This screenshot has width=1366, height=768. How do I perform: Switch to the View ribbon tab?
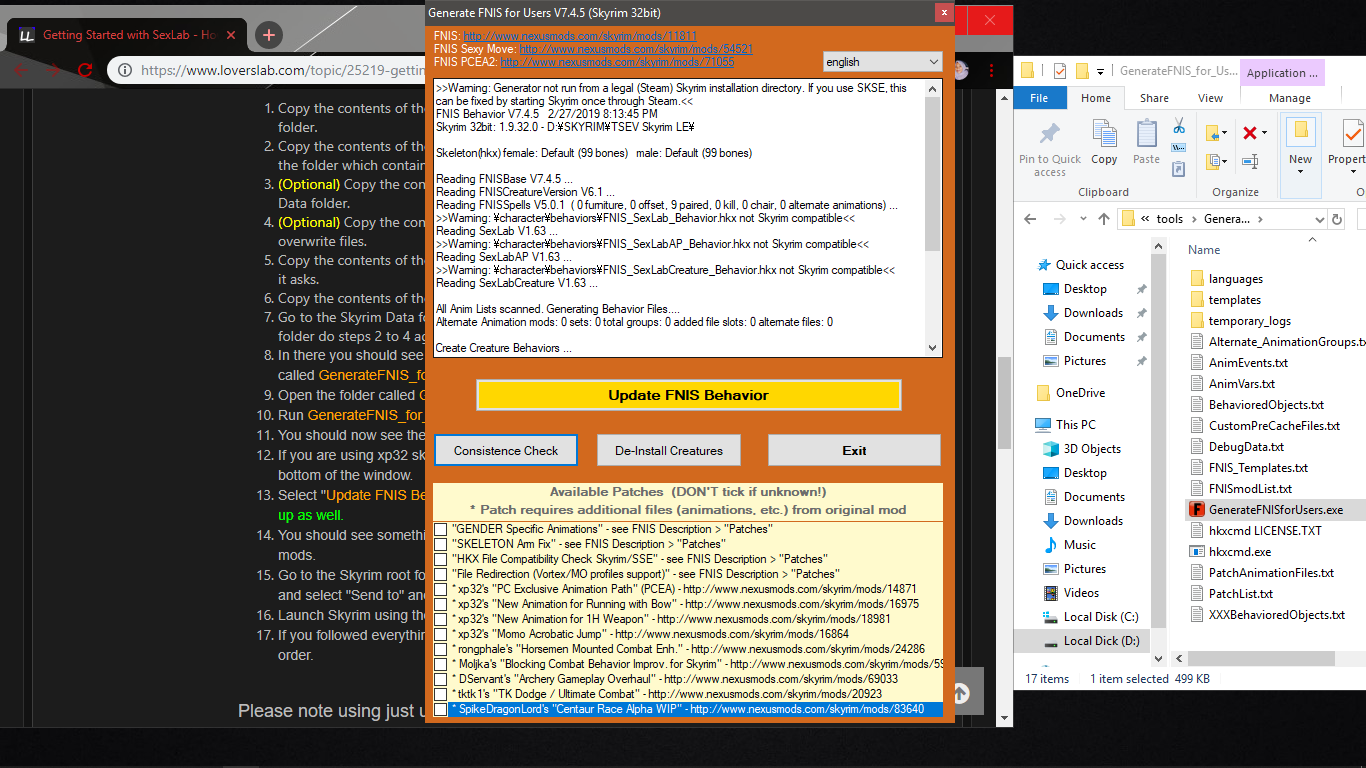pyautogui.click(x=1210, y=98)
